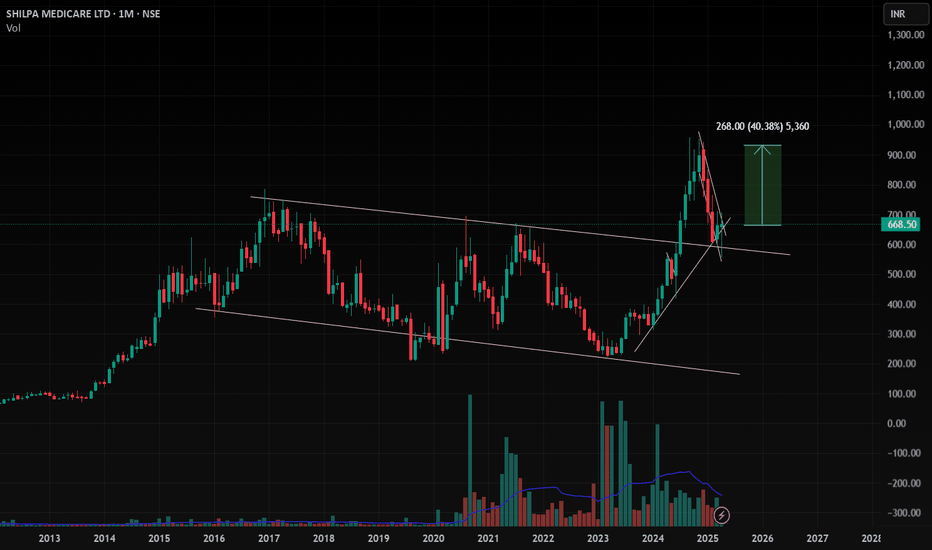Click the 0.00 price axis label
This screenshot has height=550, width=932.
(x=897, y=423)
